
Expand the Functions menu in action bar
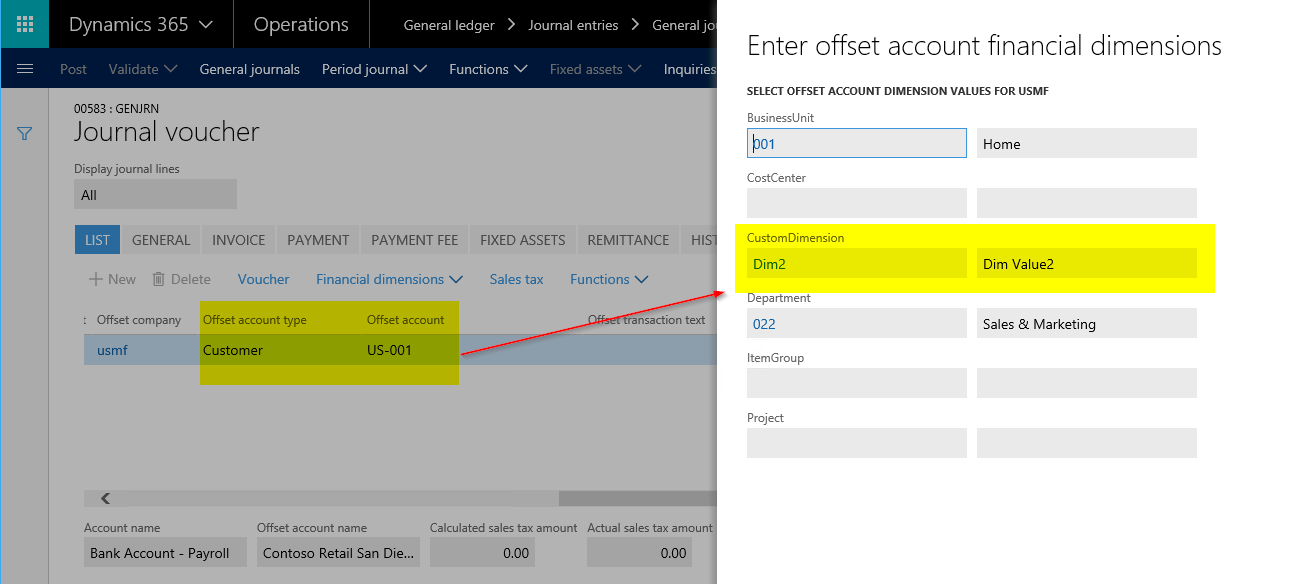coord(488,69)
